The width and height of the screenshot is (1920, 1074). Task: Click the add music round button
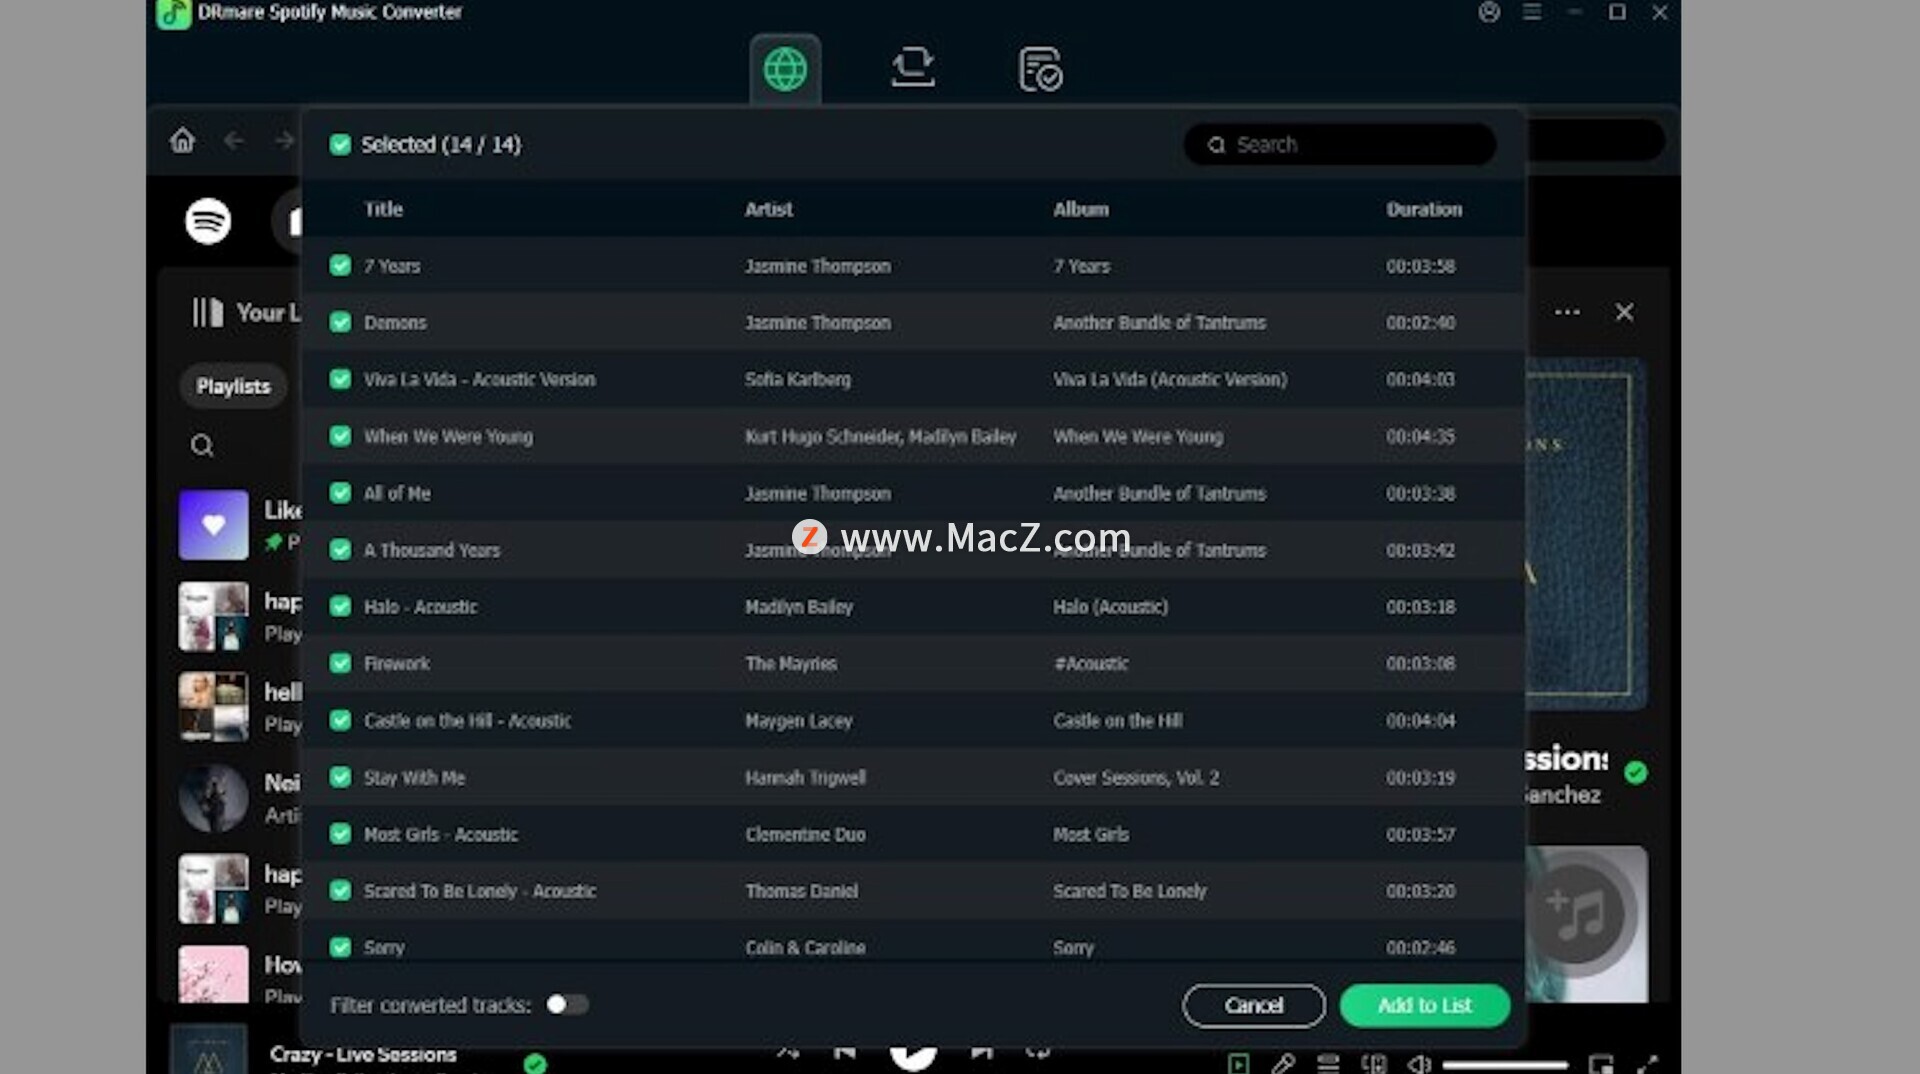pyautogui.click(x=1576, y=914)
